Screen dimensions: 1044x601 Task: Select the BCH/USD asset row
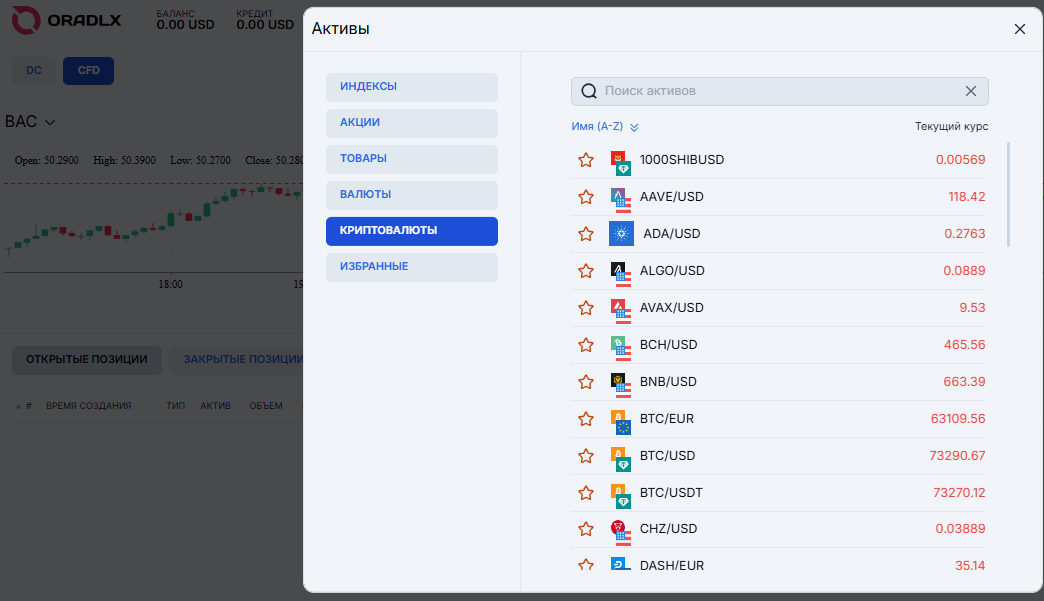780,345
